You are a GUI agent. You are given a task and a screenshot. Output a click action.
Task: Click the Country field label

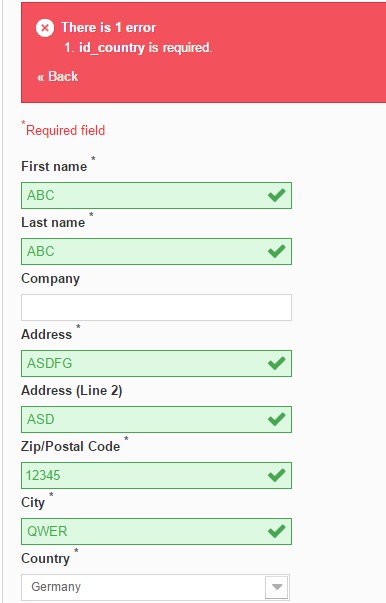pos(45,558)
